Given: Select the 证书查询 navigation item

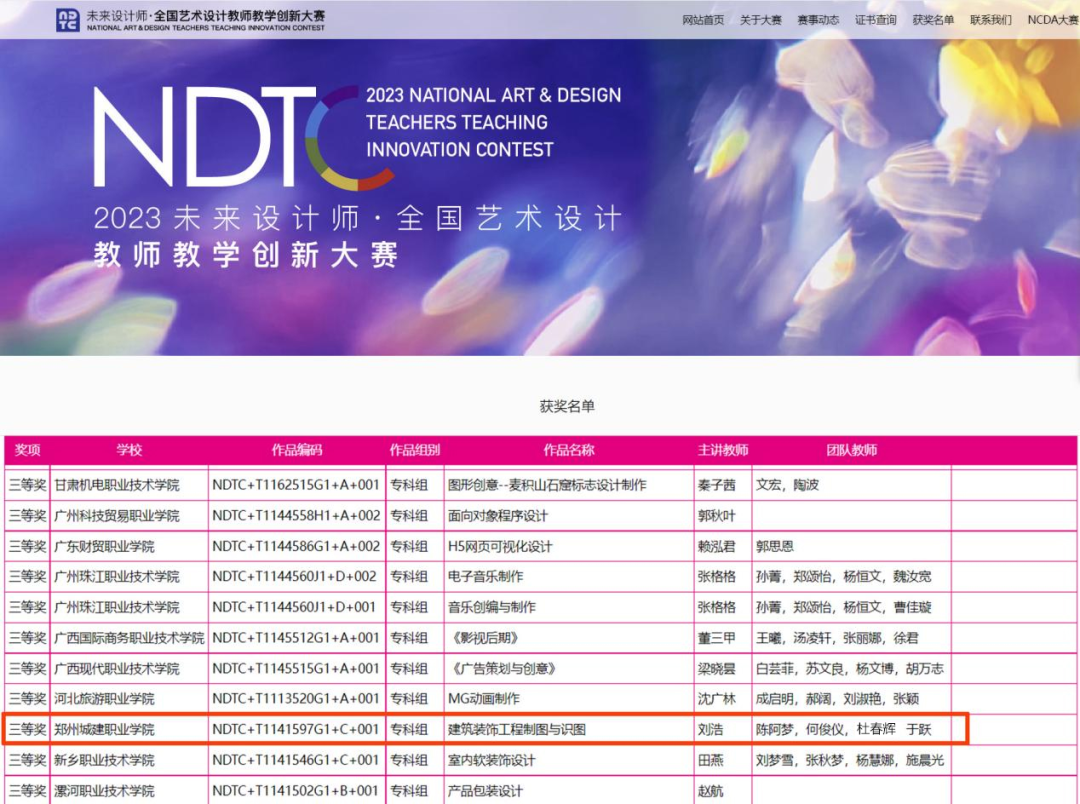Looking at the screenshot, I should coord(875,20).
